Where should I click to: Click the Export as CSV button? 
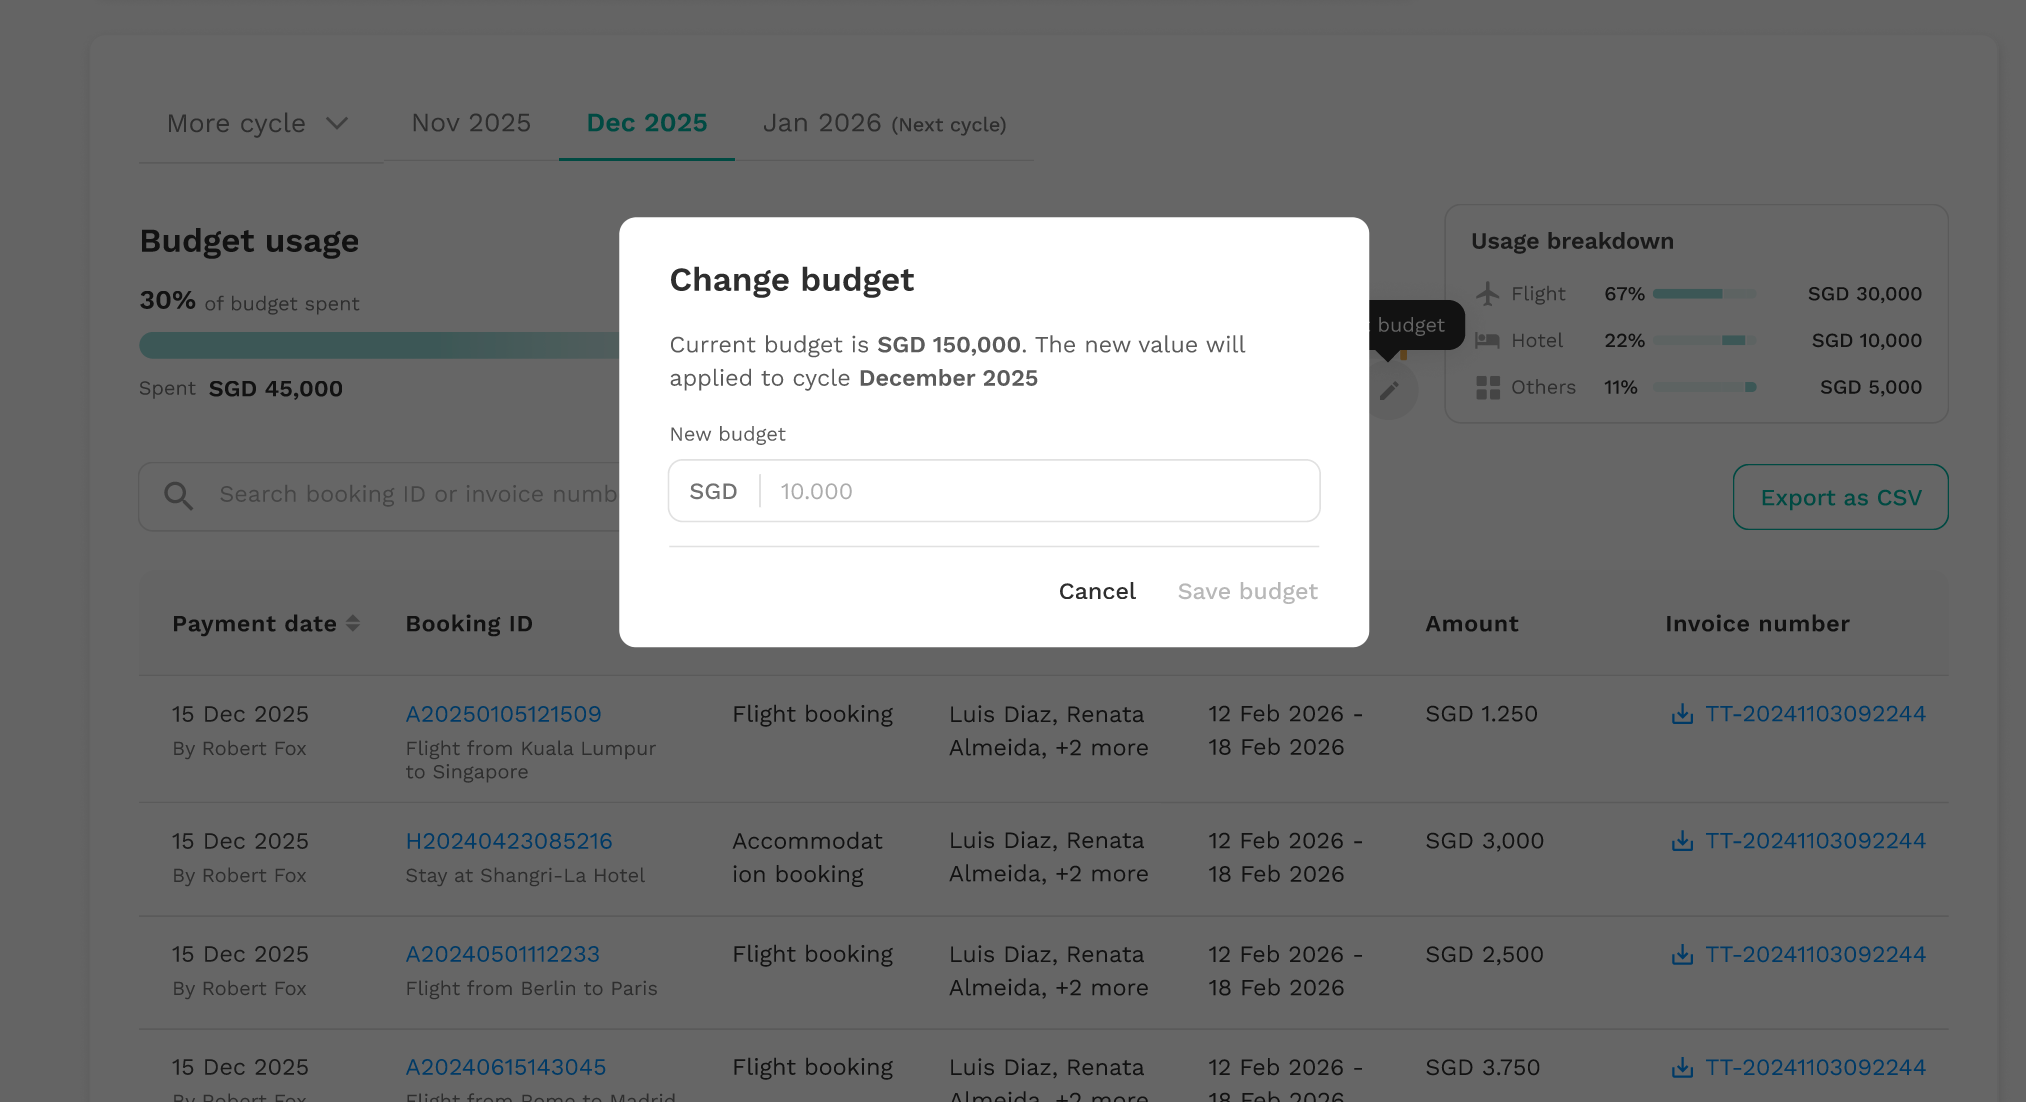[x=1841, y=497]
